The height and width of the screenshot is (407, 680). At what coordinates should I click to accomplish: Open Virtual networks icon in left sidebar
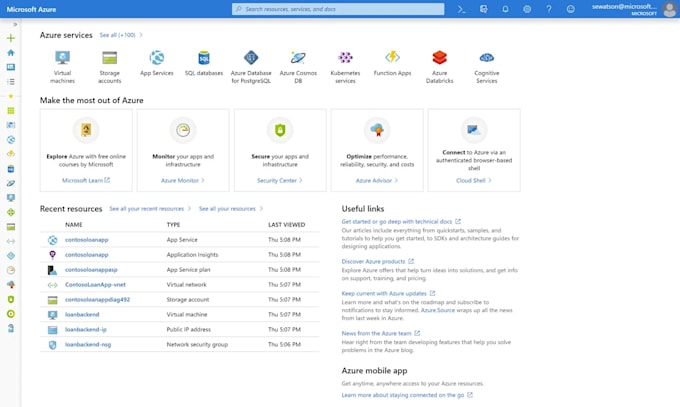pos(11,241)
